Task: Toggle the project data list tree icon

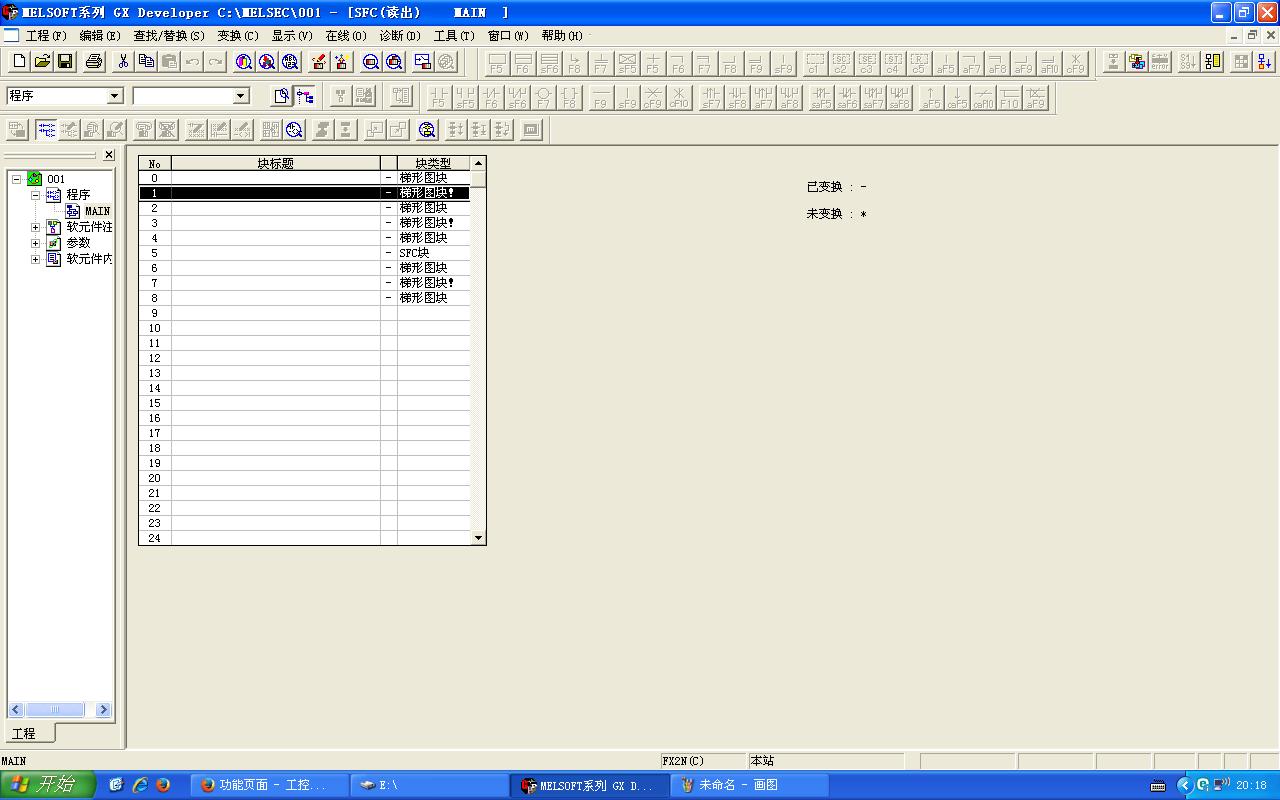Action: (305, 97)
